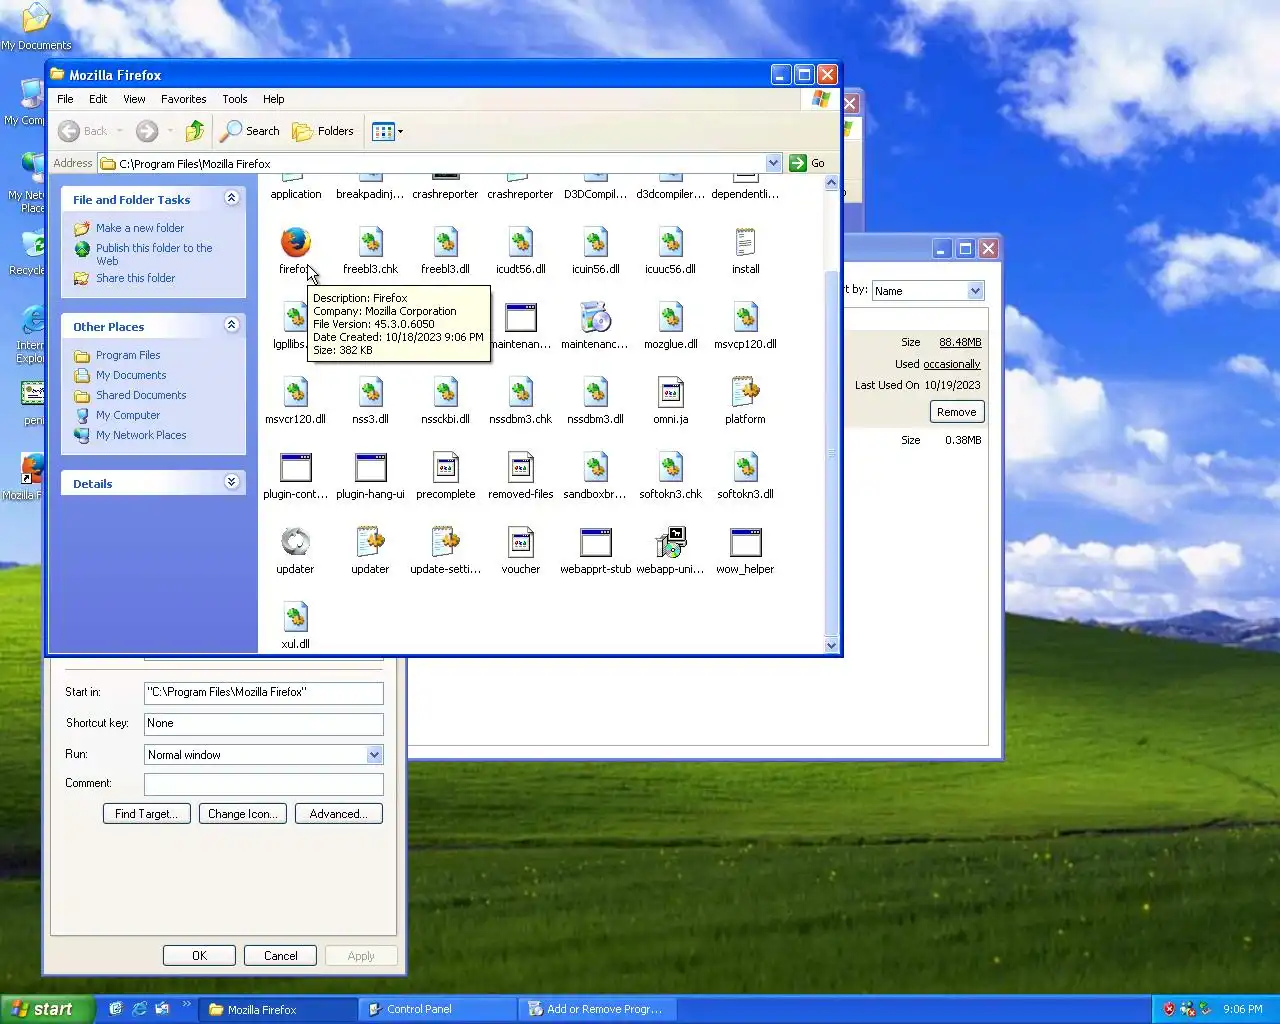The image size is (1280, 1024).
Task: Click Remove in Add or Remove Programs
Action: point(957,412)
